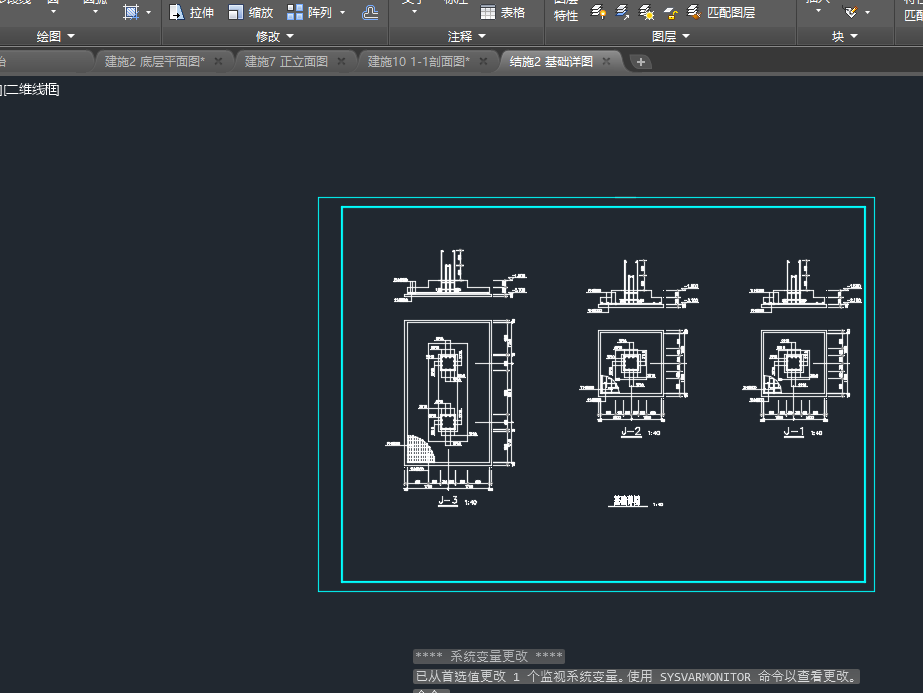923x693 pixels.
Task: Click Match Layer (匹配图层) tool
Action: click(x=721, y=12)
